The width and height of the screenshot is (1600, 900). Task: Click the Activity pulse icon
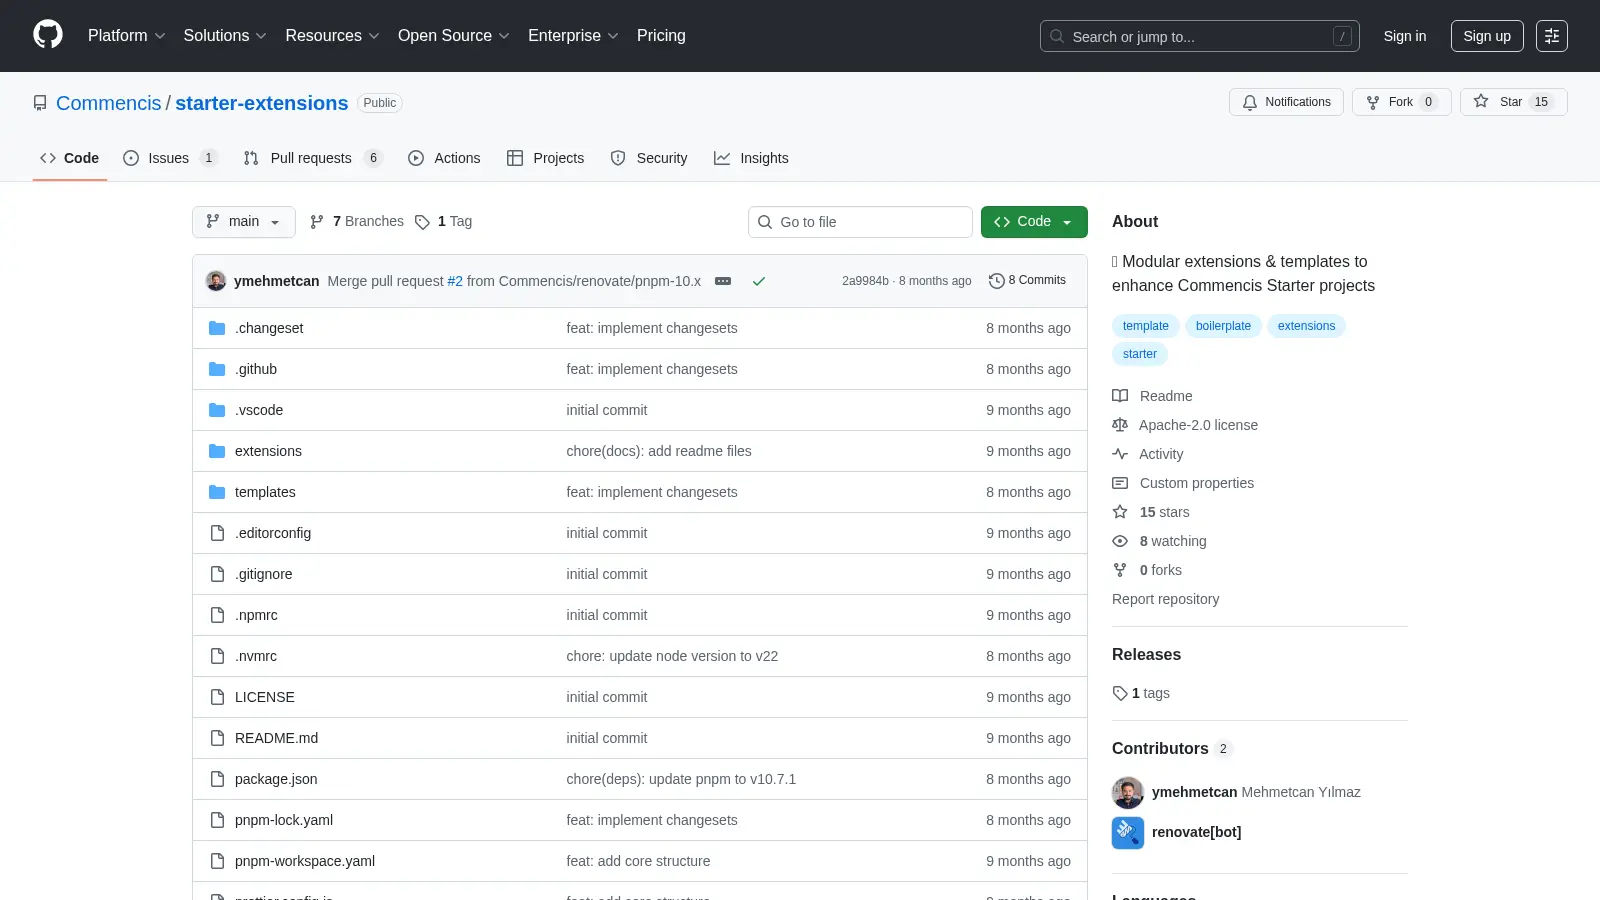[1120, 454]
